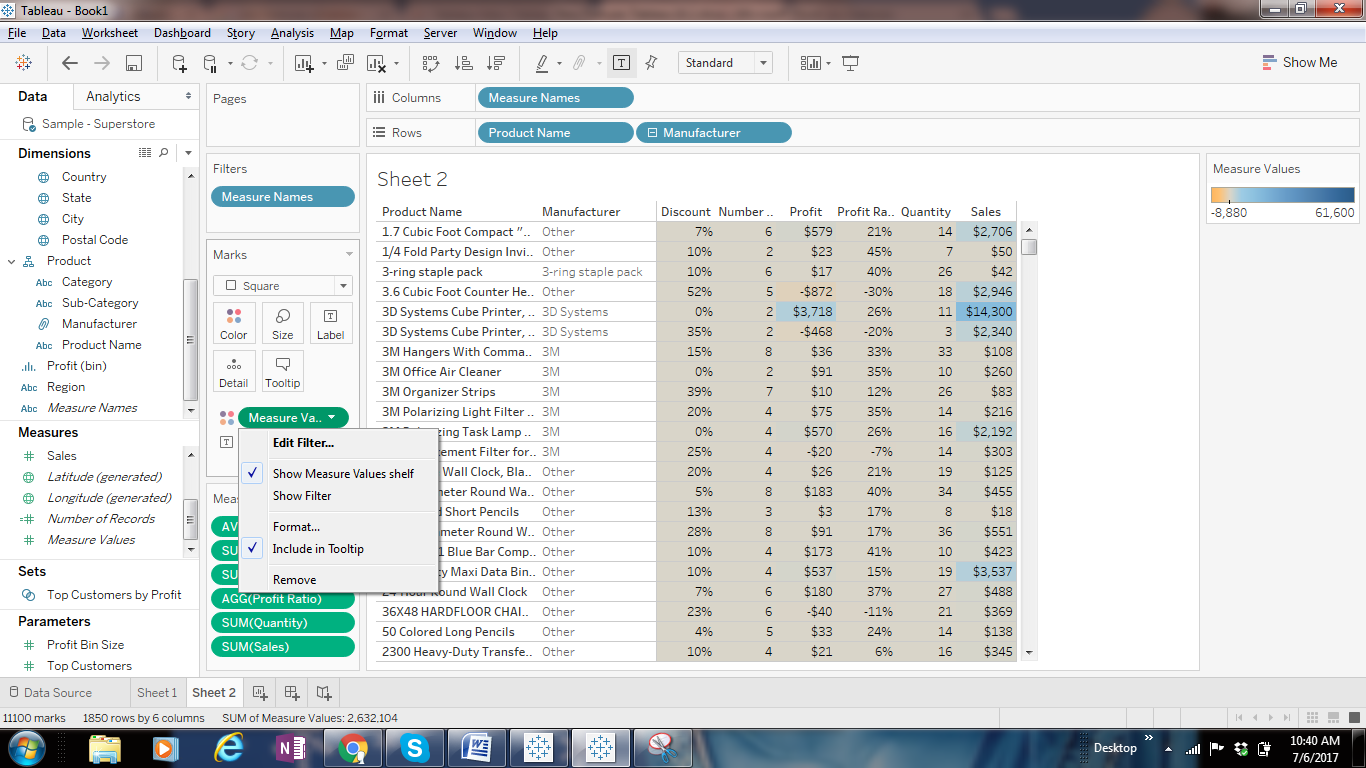The width and height of the screenshot is (1366, 768).
Task: Open the File menu
Action: point(17,33)
